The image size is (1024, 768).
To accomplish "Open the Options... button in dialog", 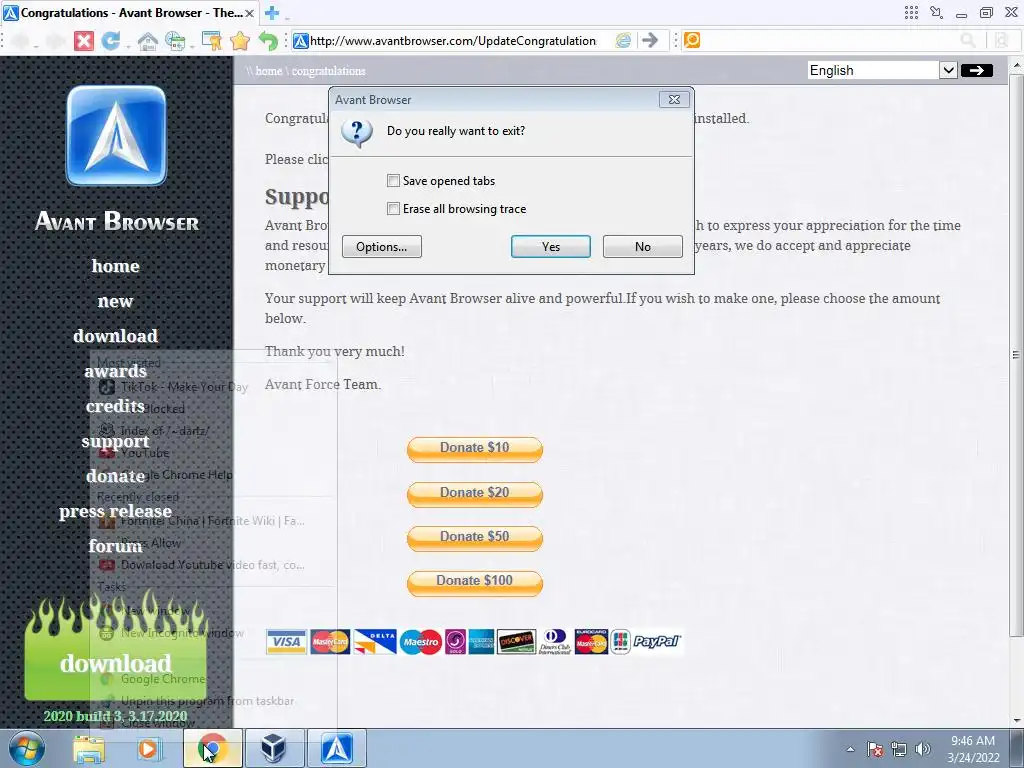I will point(381,246).
